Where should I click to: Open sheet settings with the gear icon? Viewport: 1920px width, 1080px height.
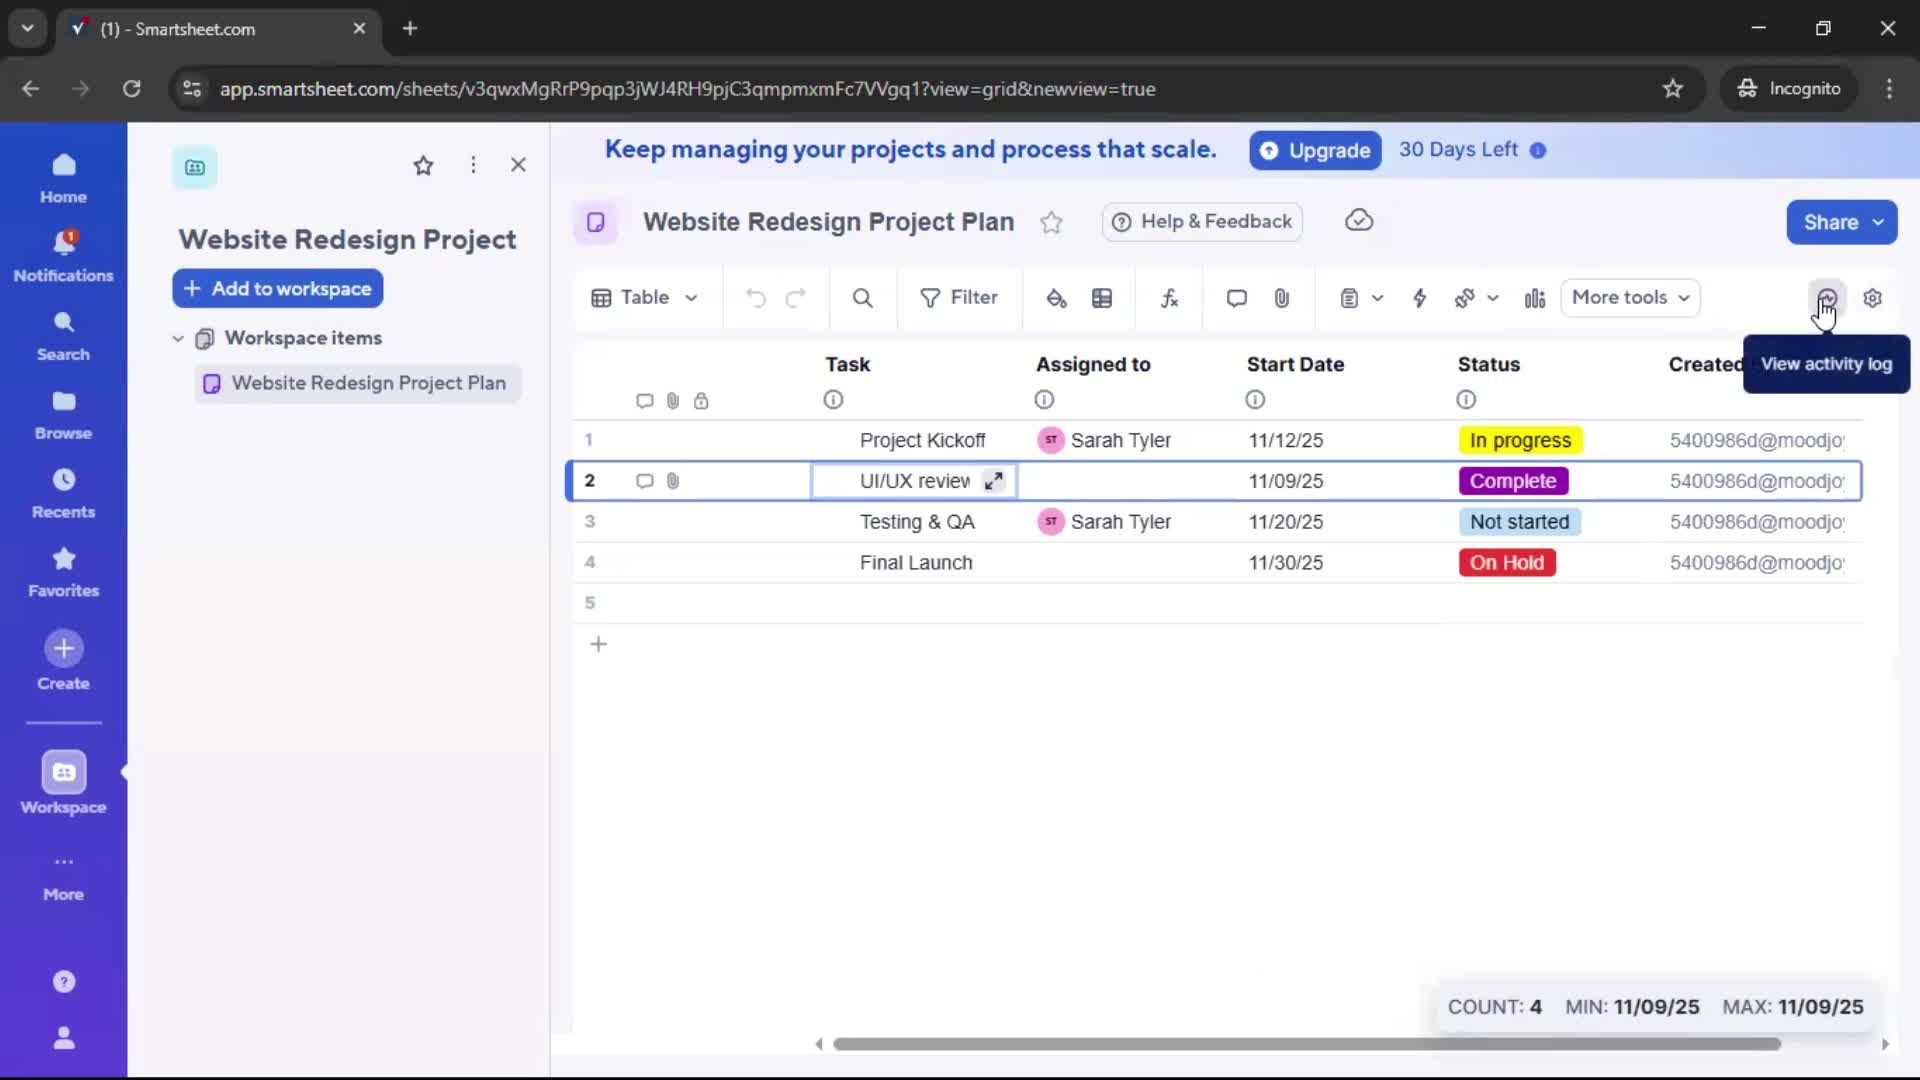coord(1875,297)
